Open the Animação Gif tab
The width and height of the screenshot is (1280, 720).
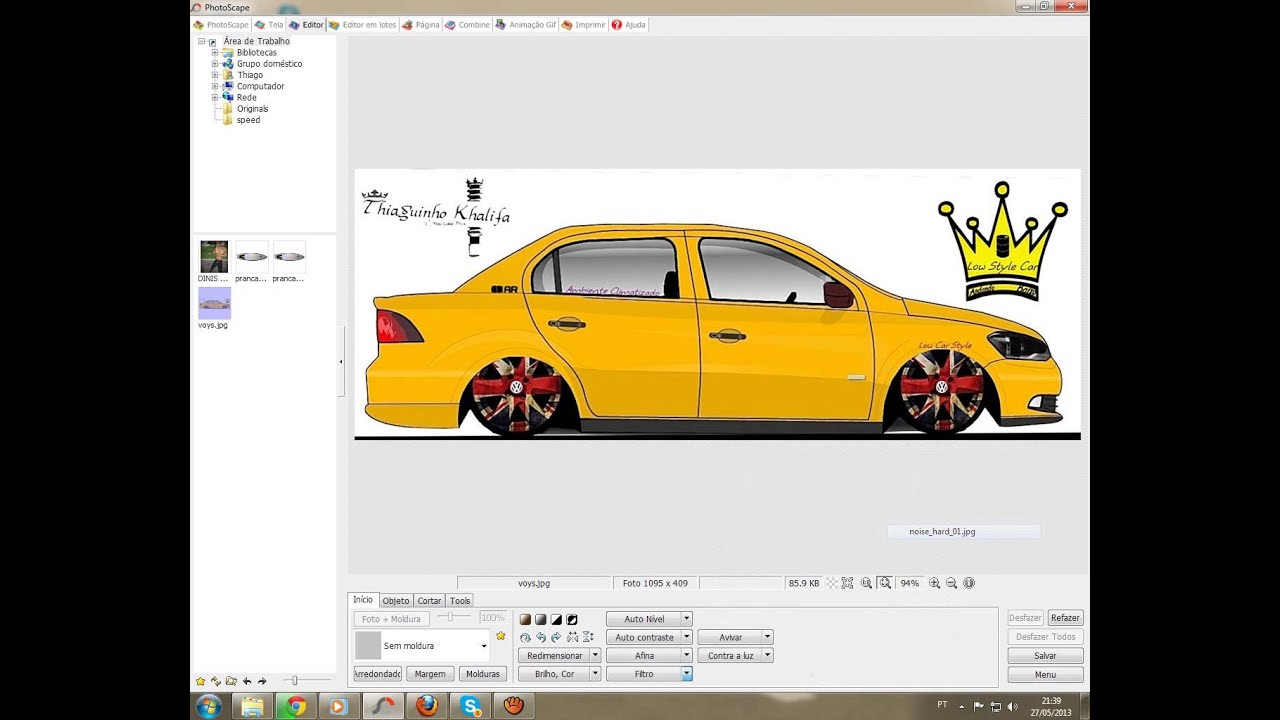pos(525,24)
